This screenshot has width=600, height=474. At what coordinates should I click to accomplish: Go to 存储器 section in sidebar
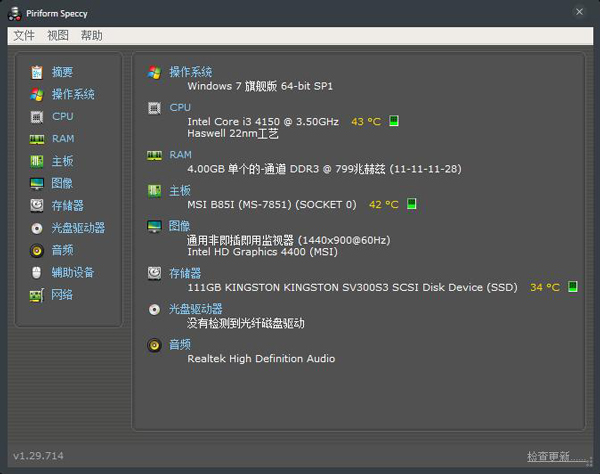(68, 205)
